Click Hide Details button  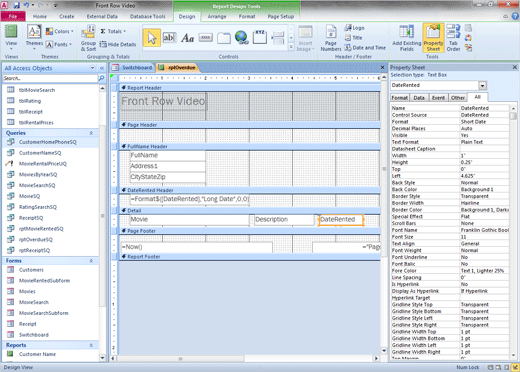[118, 44]
